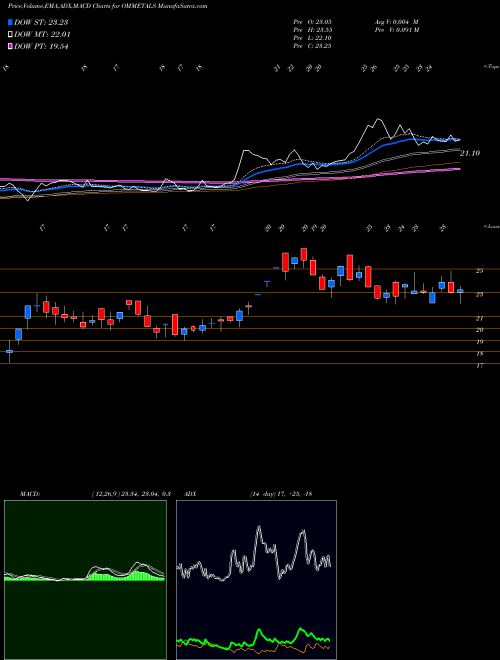Click the 'Pre O: 23.05' open value
The width and height of the screenshot is (500, 660).
coord(312,22)
